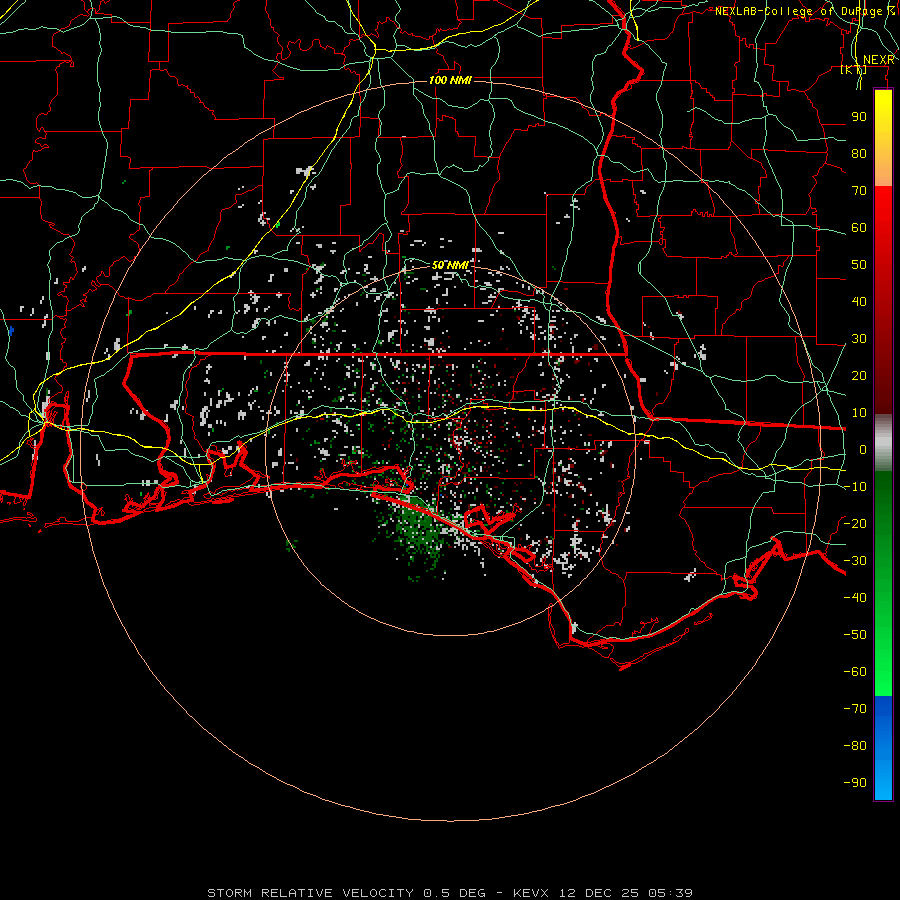Viewport: 900px width, 900px height.
Task: Click the 30 value on velocity scale
Action: click(859, 339)
